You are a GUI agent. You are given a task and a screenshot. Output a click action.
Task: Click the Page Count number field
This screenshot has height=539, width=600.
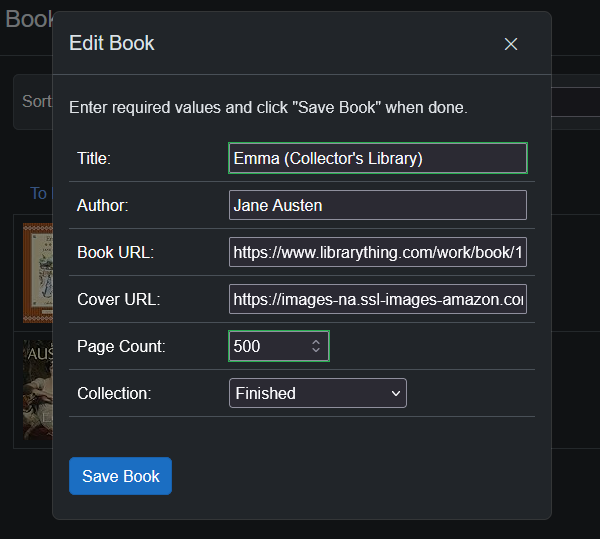coord(268,346)
